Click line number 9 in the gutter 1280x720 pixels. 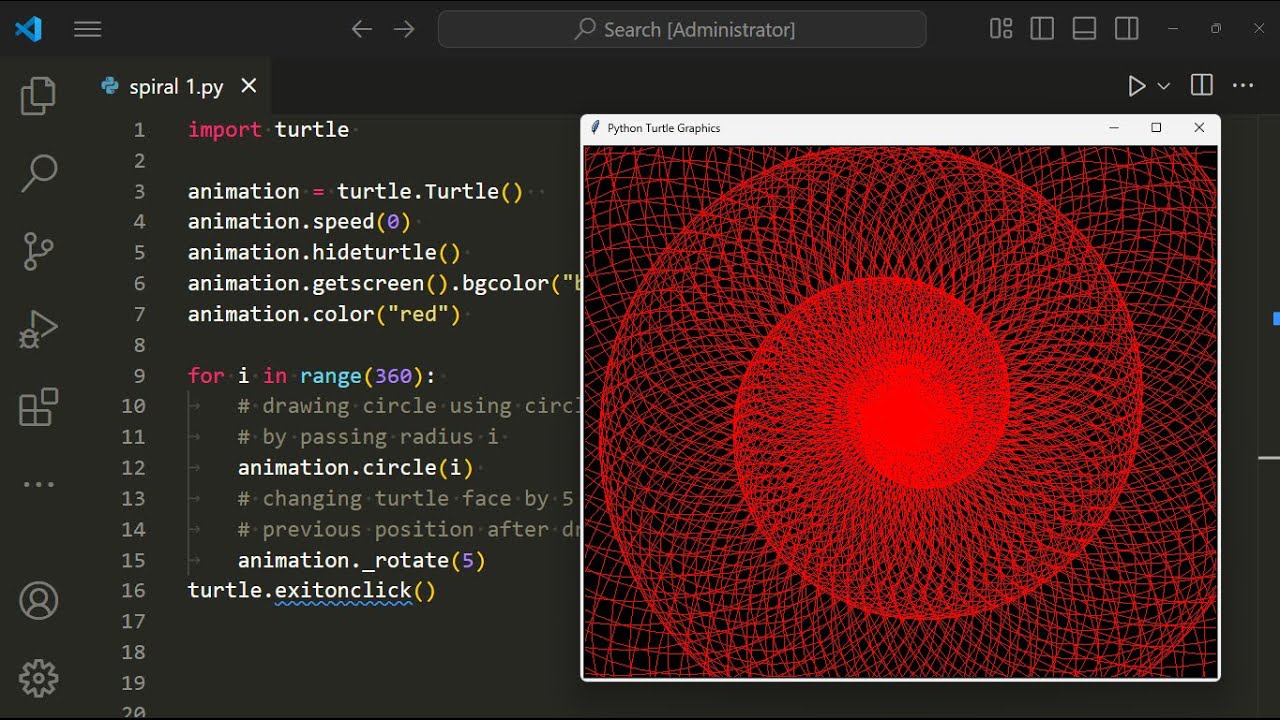click(139, 376)
